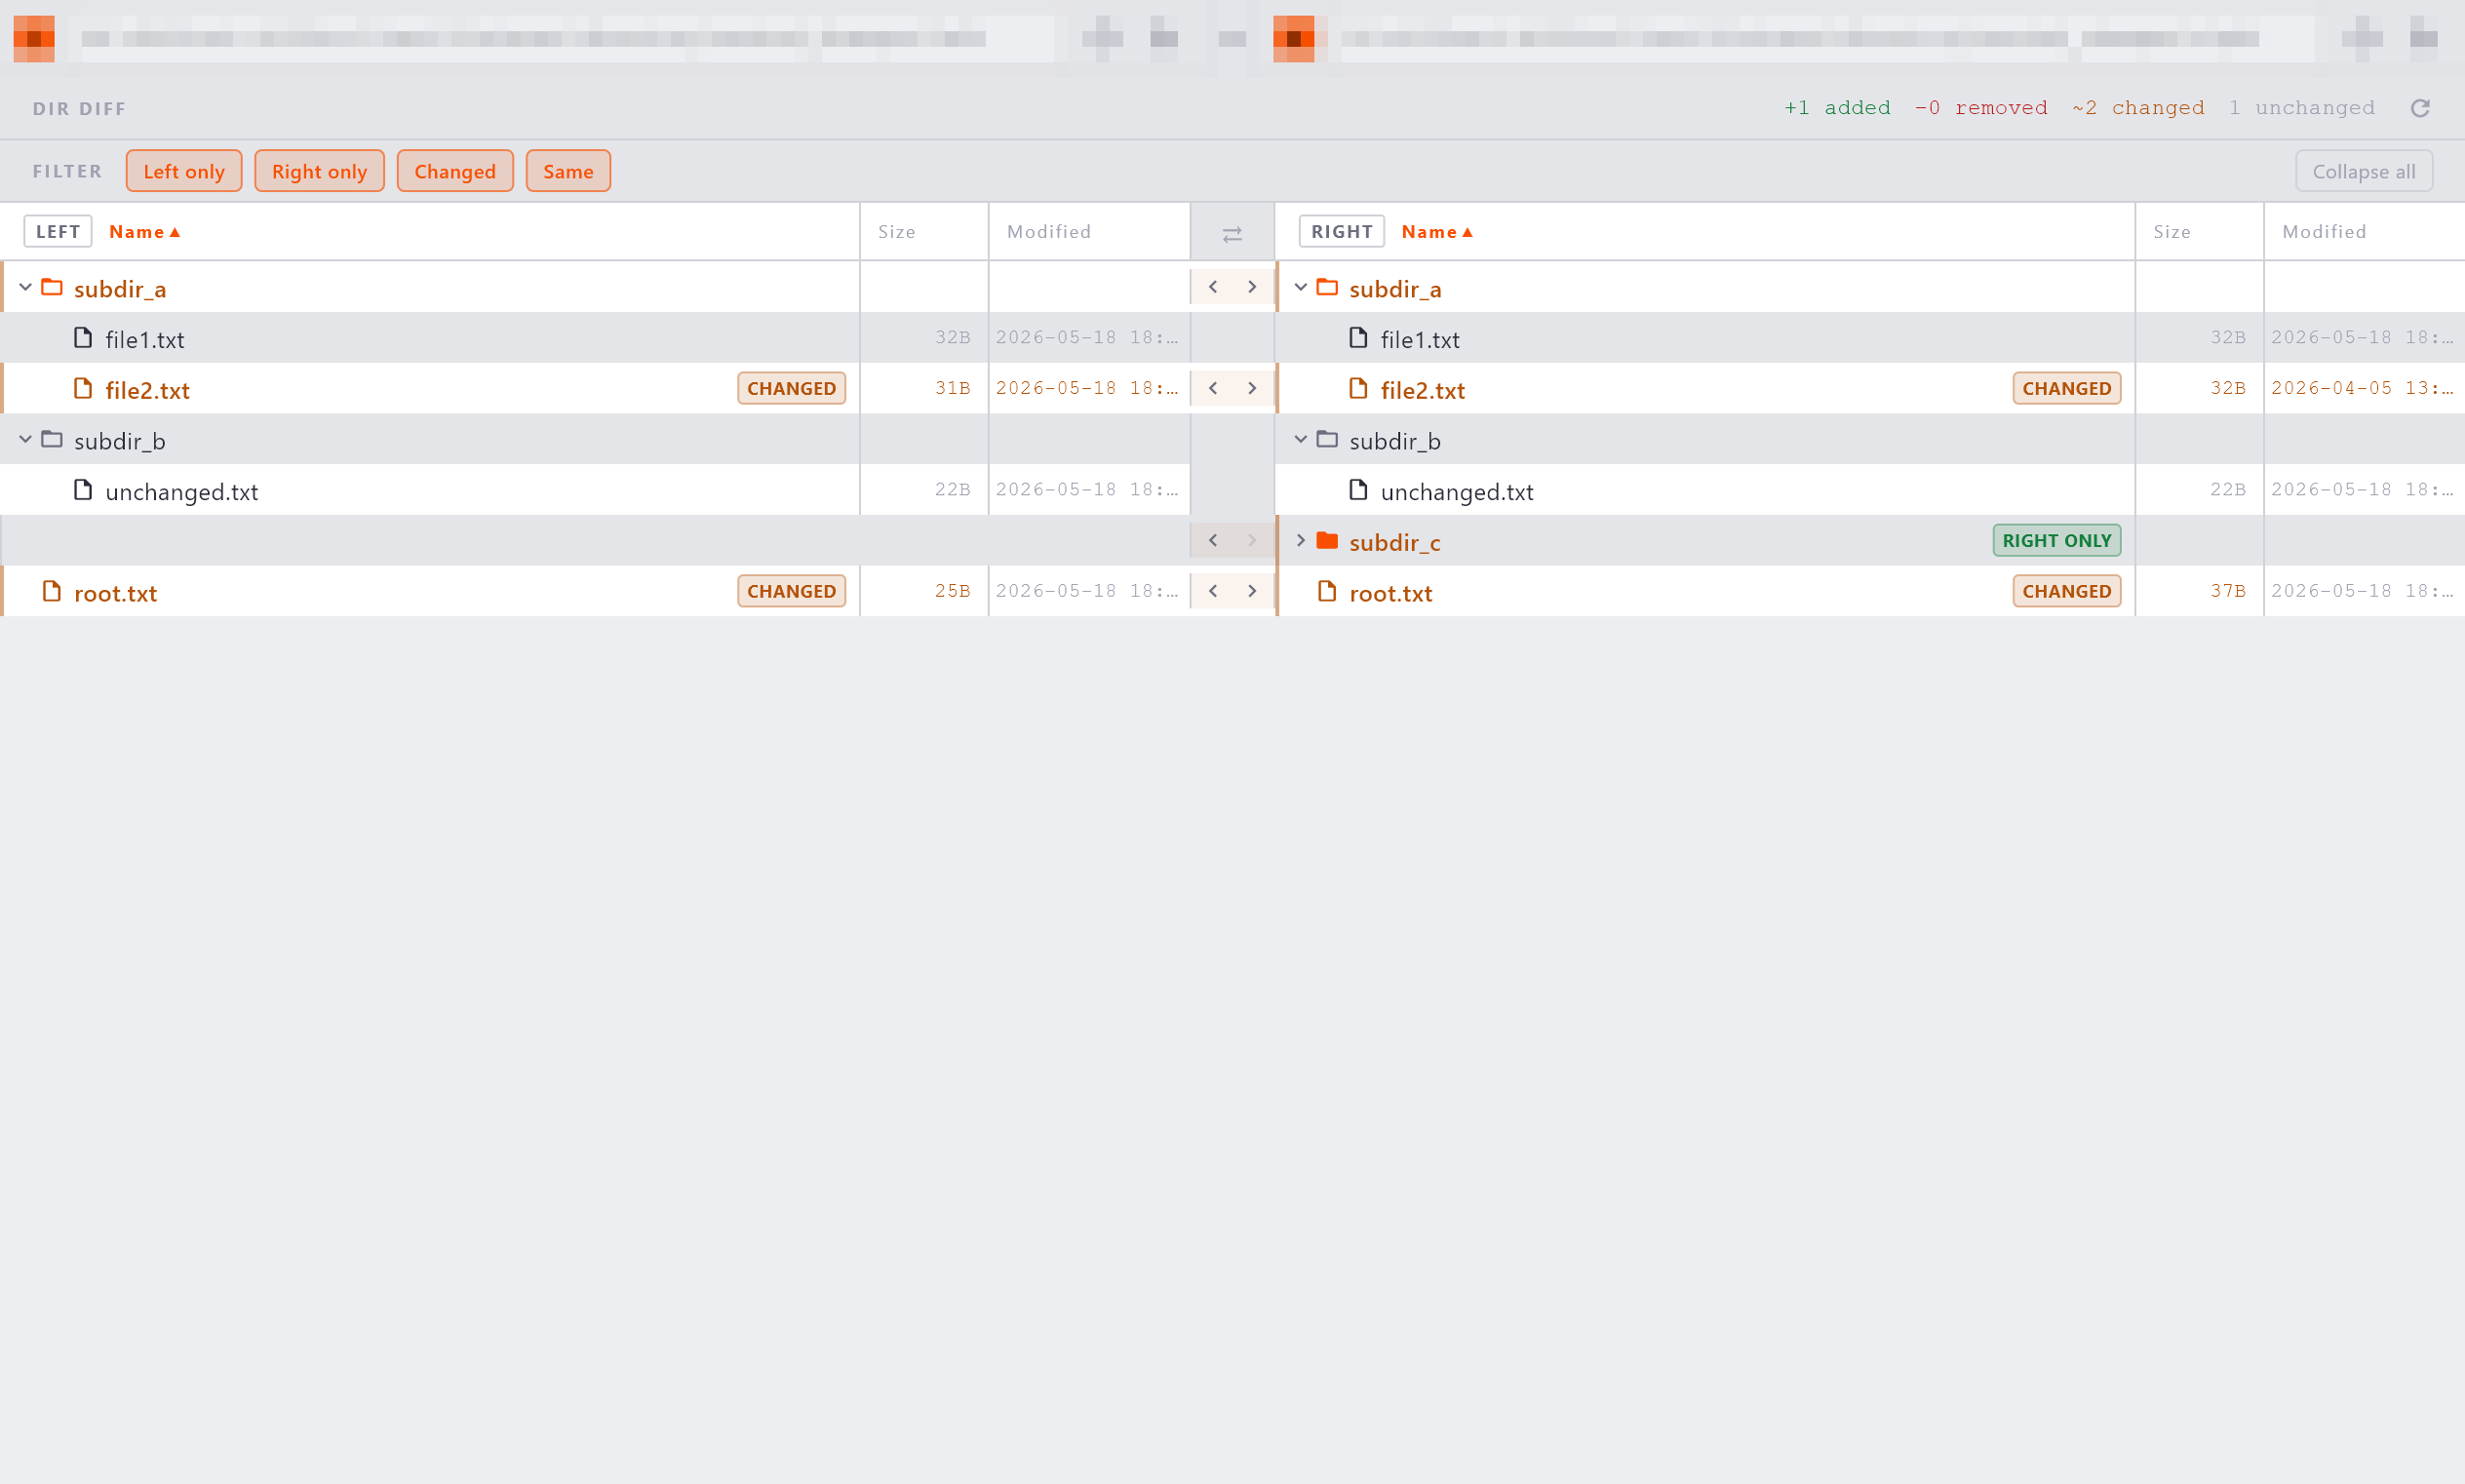The image size is (2465, 1484).
Task: Sort left pane by Modified
Action: click(x=1049, y=232)
